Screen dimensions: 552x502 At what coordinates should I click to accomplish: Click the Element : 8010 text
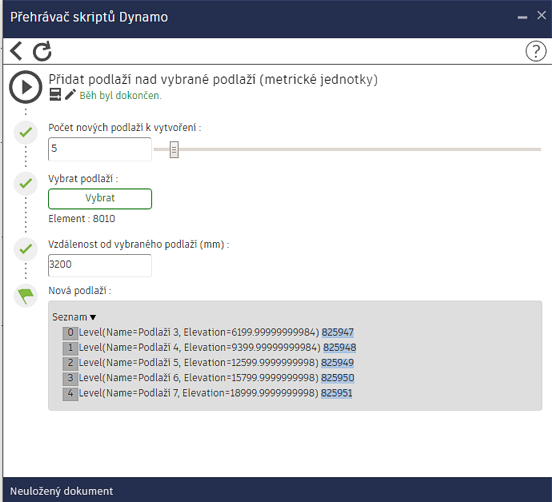click(x=82, y=219)
